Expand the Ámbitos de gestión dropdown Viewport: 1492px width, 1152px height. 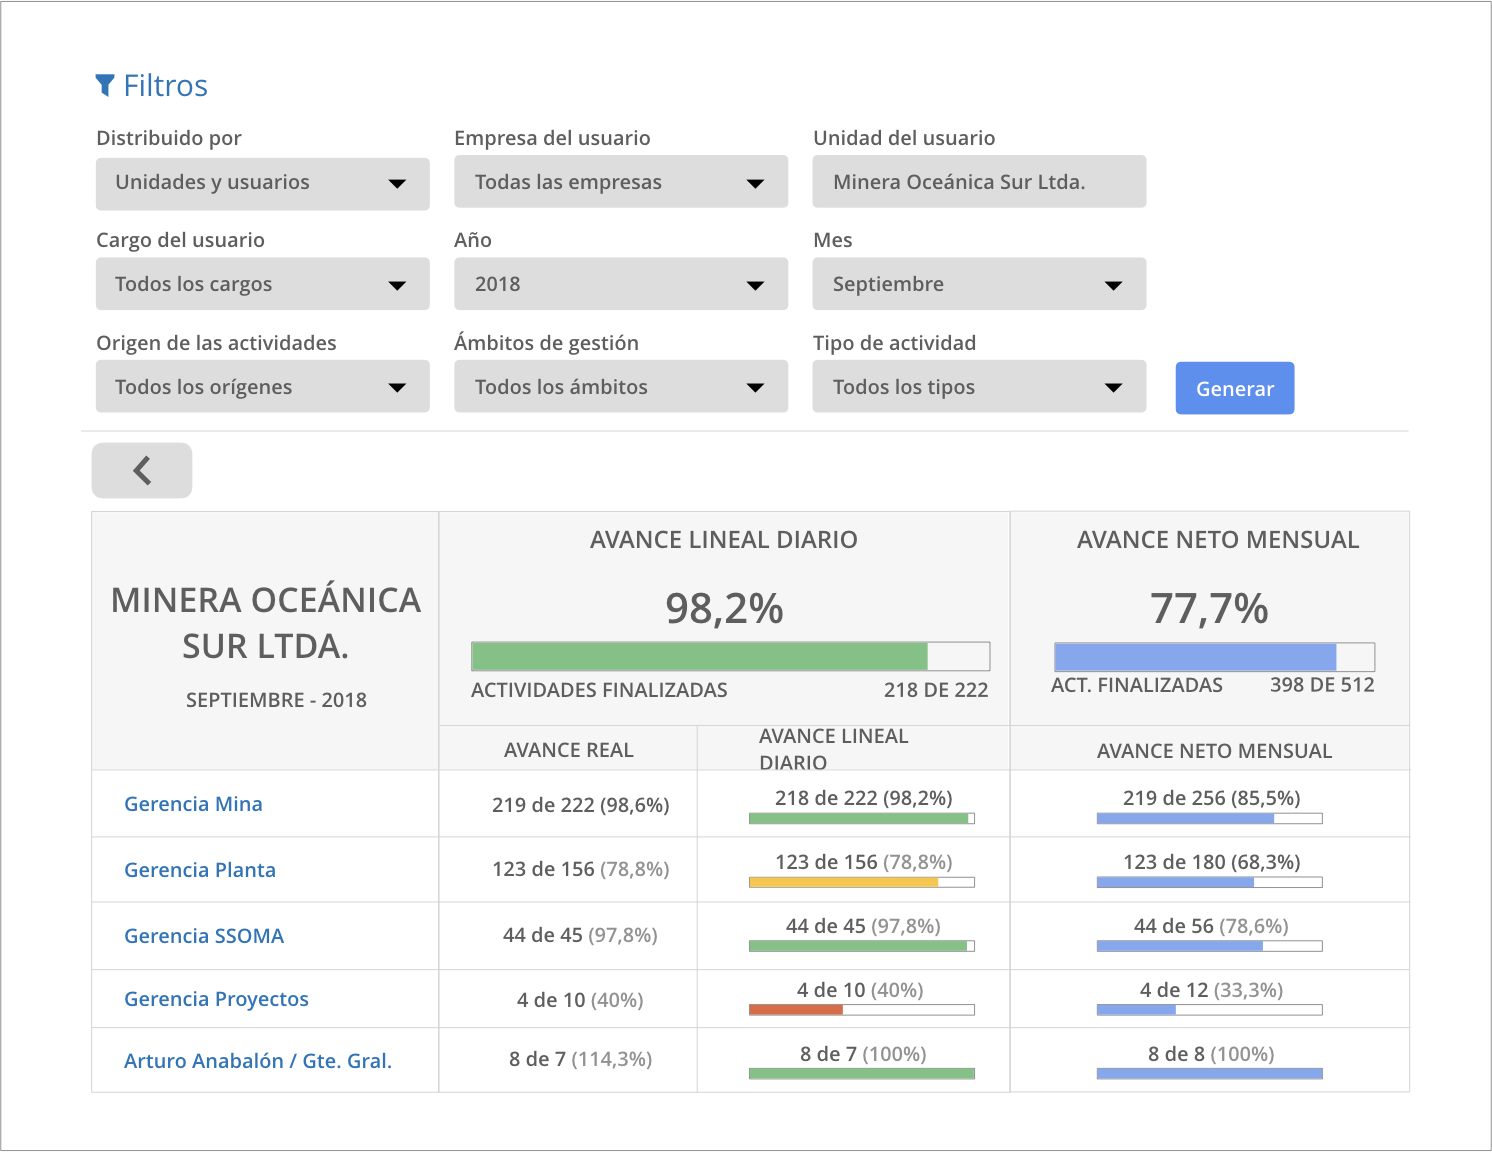point(621,386)
